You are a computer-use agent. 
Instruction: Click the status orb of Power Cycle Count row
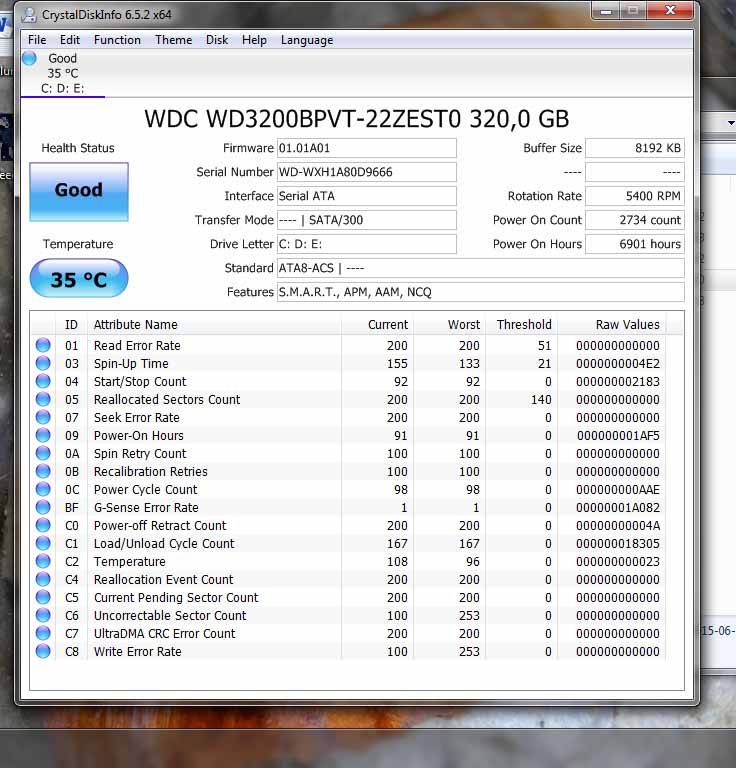(x=43, y=489)
